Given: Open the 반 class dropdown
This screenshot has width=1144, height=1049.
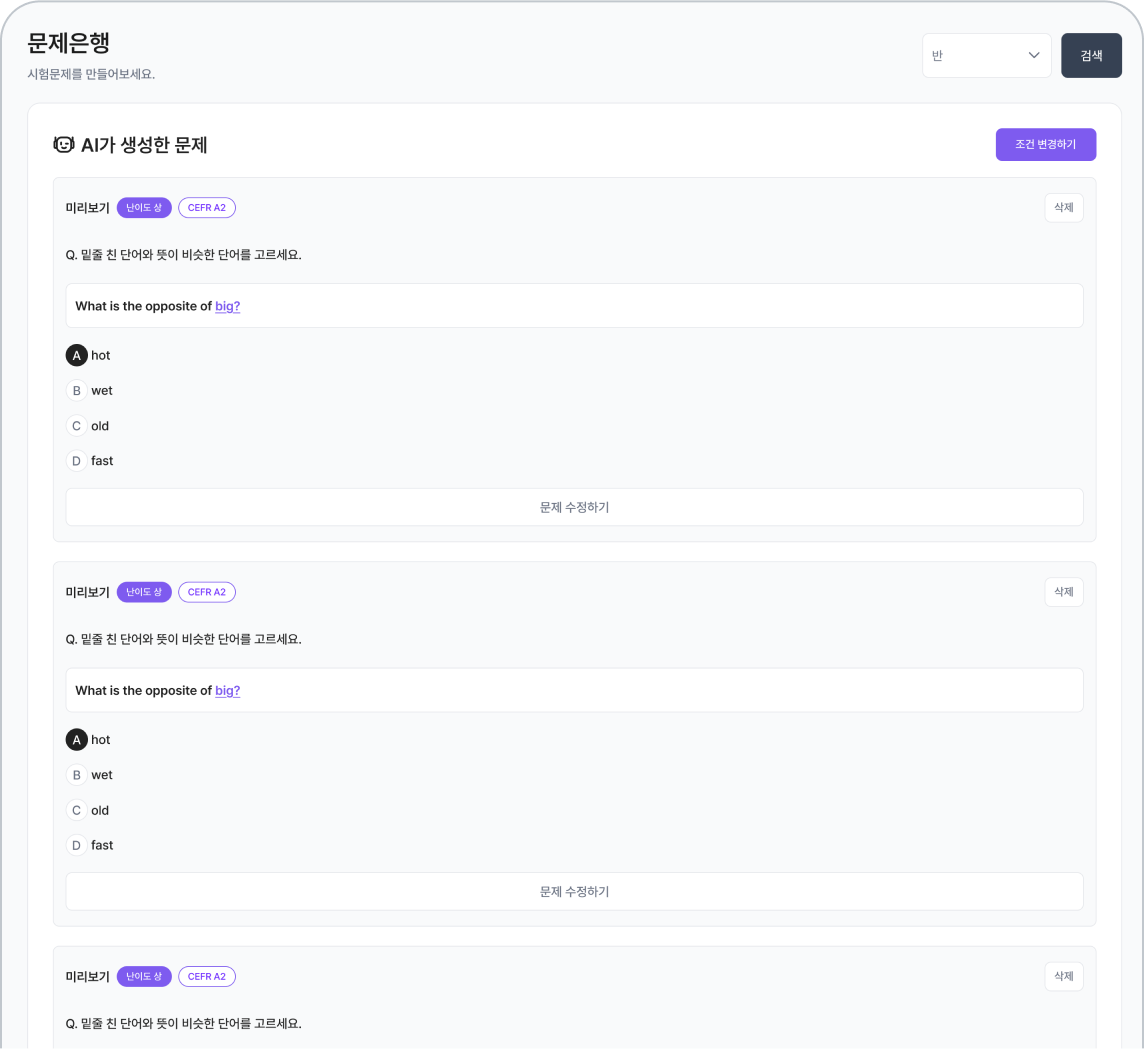Looking at the screenshot, I should pos(985,56).
